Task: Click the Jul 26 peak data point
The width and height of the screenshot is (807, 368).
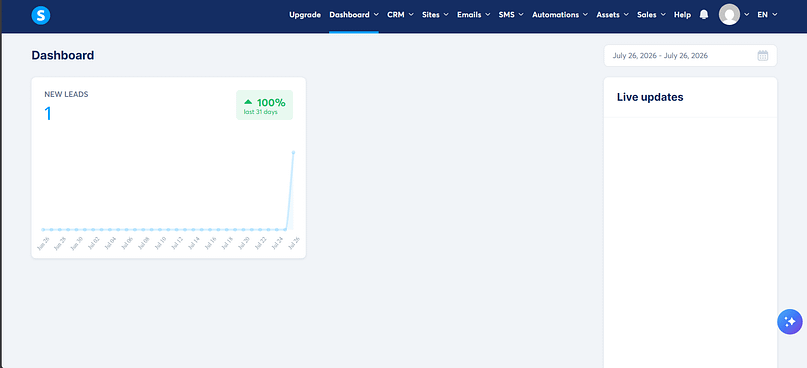Action: [x=293, y=152]
